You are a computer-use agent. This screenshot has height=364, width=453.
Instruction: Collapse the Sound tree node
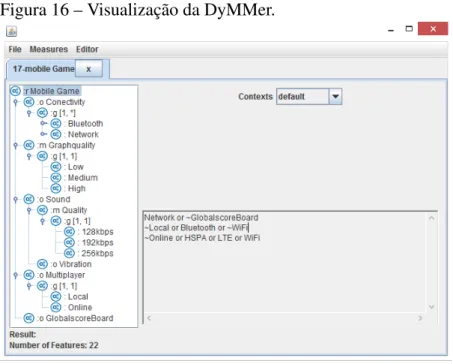coord(15,199)
